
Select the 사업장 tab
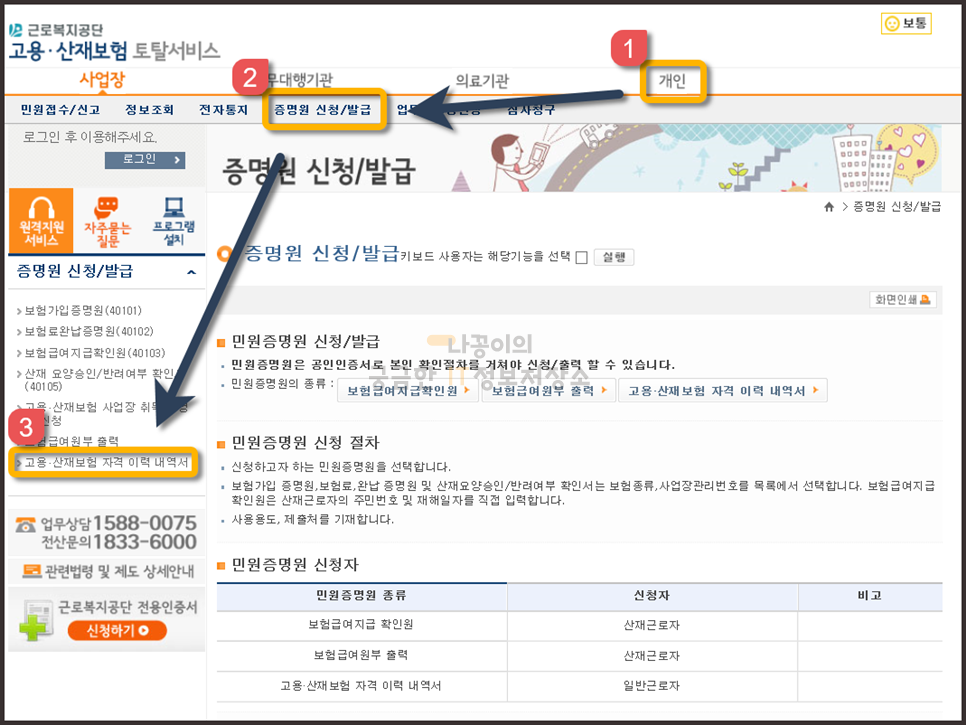pyautogui.click(x=102, y=79)
